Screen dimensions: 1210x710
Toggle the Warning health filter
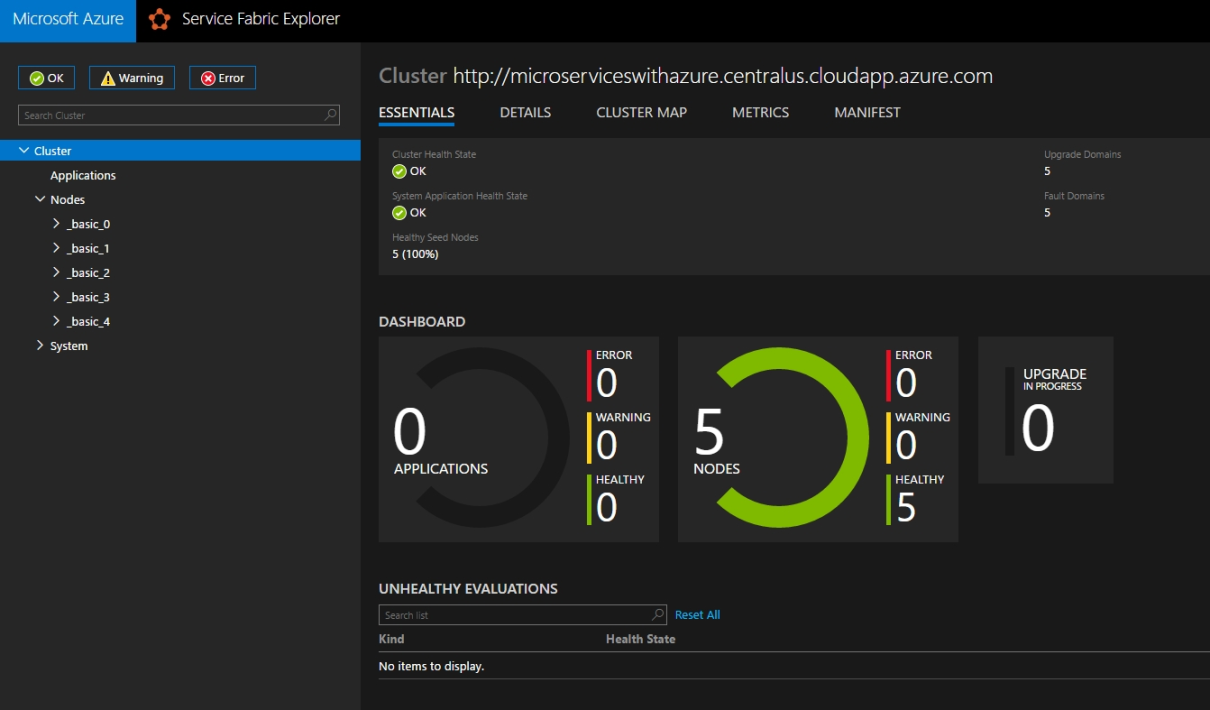coord(132,78)
